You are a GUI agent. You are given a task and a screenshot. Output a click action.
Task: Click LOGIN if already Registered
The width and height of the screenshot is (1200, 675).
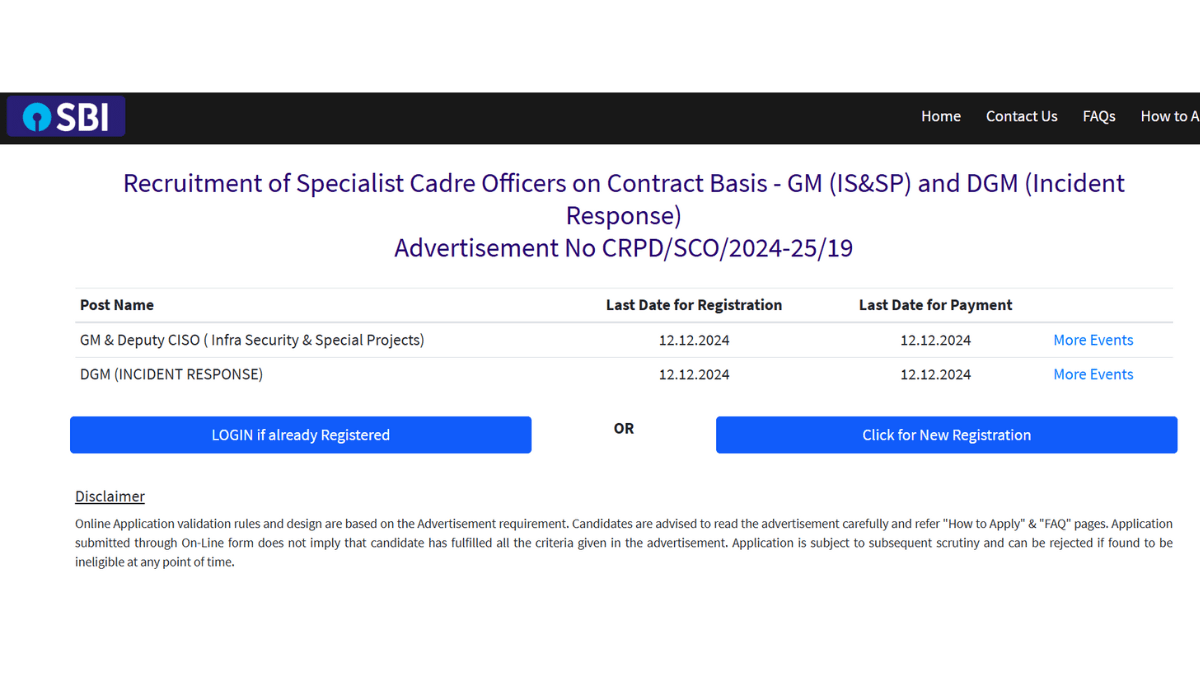300,435
